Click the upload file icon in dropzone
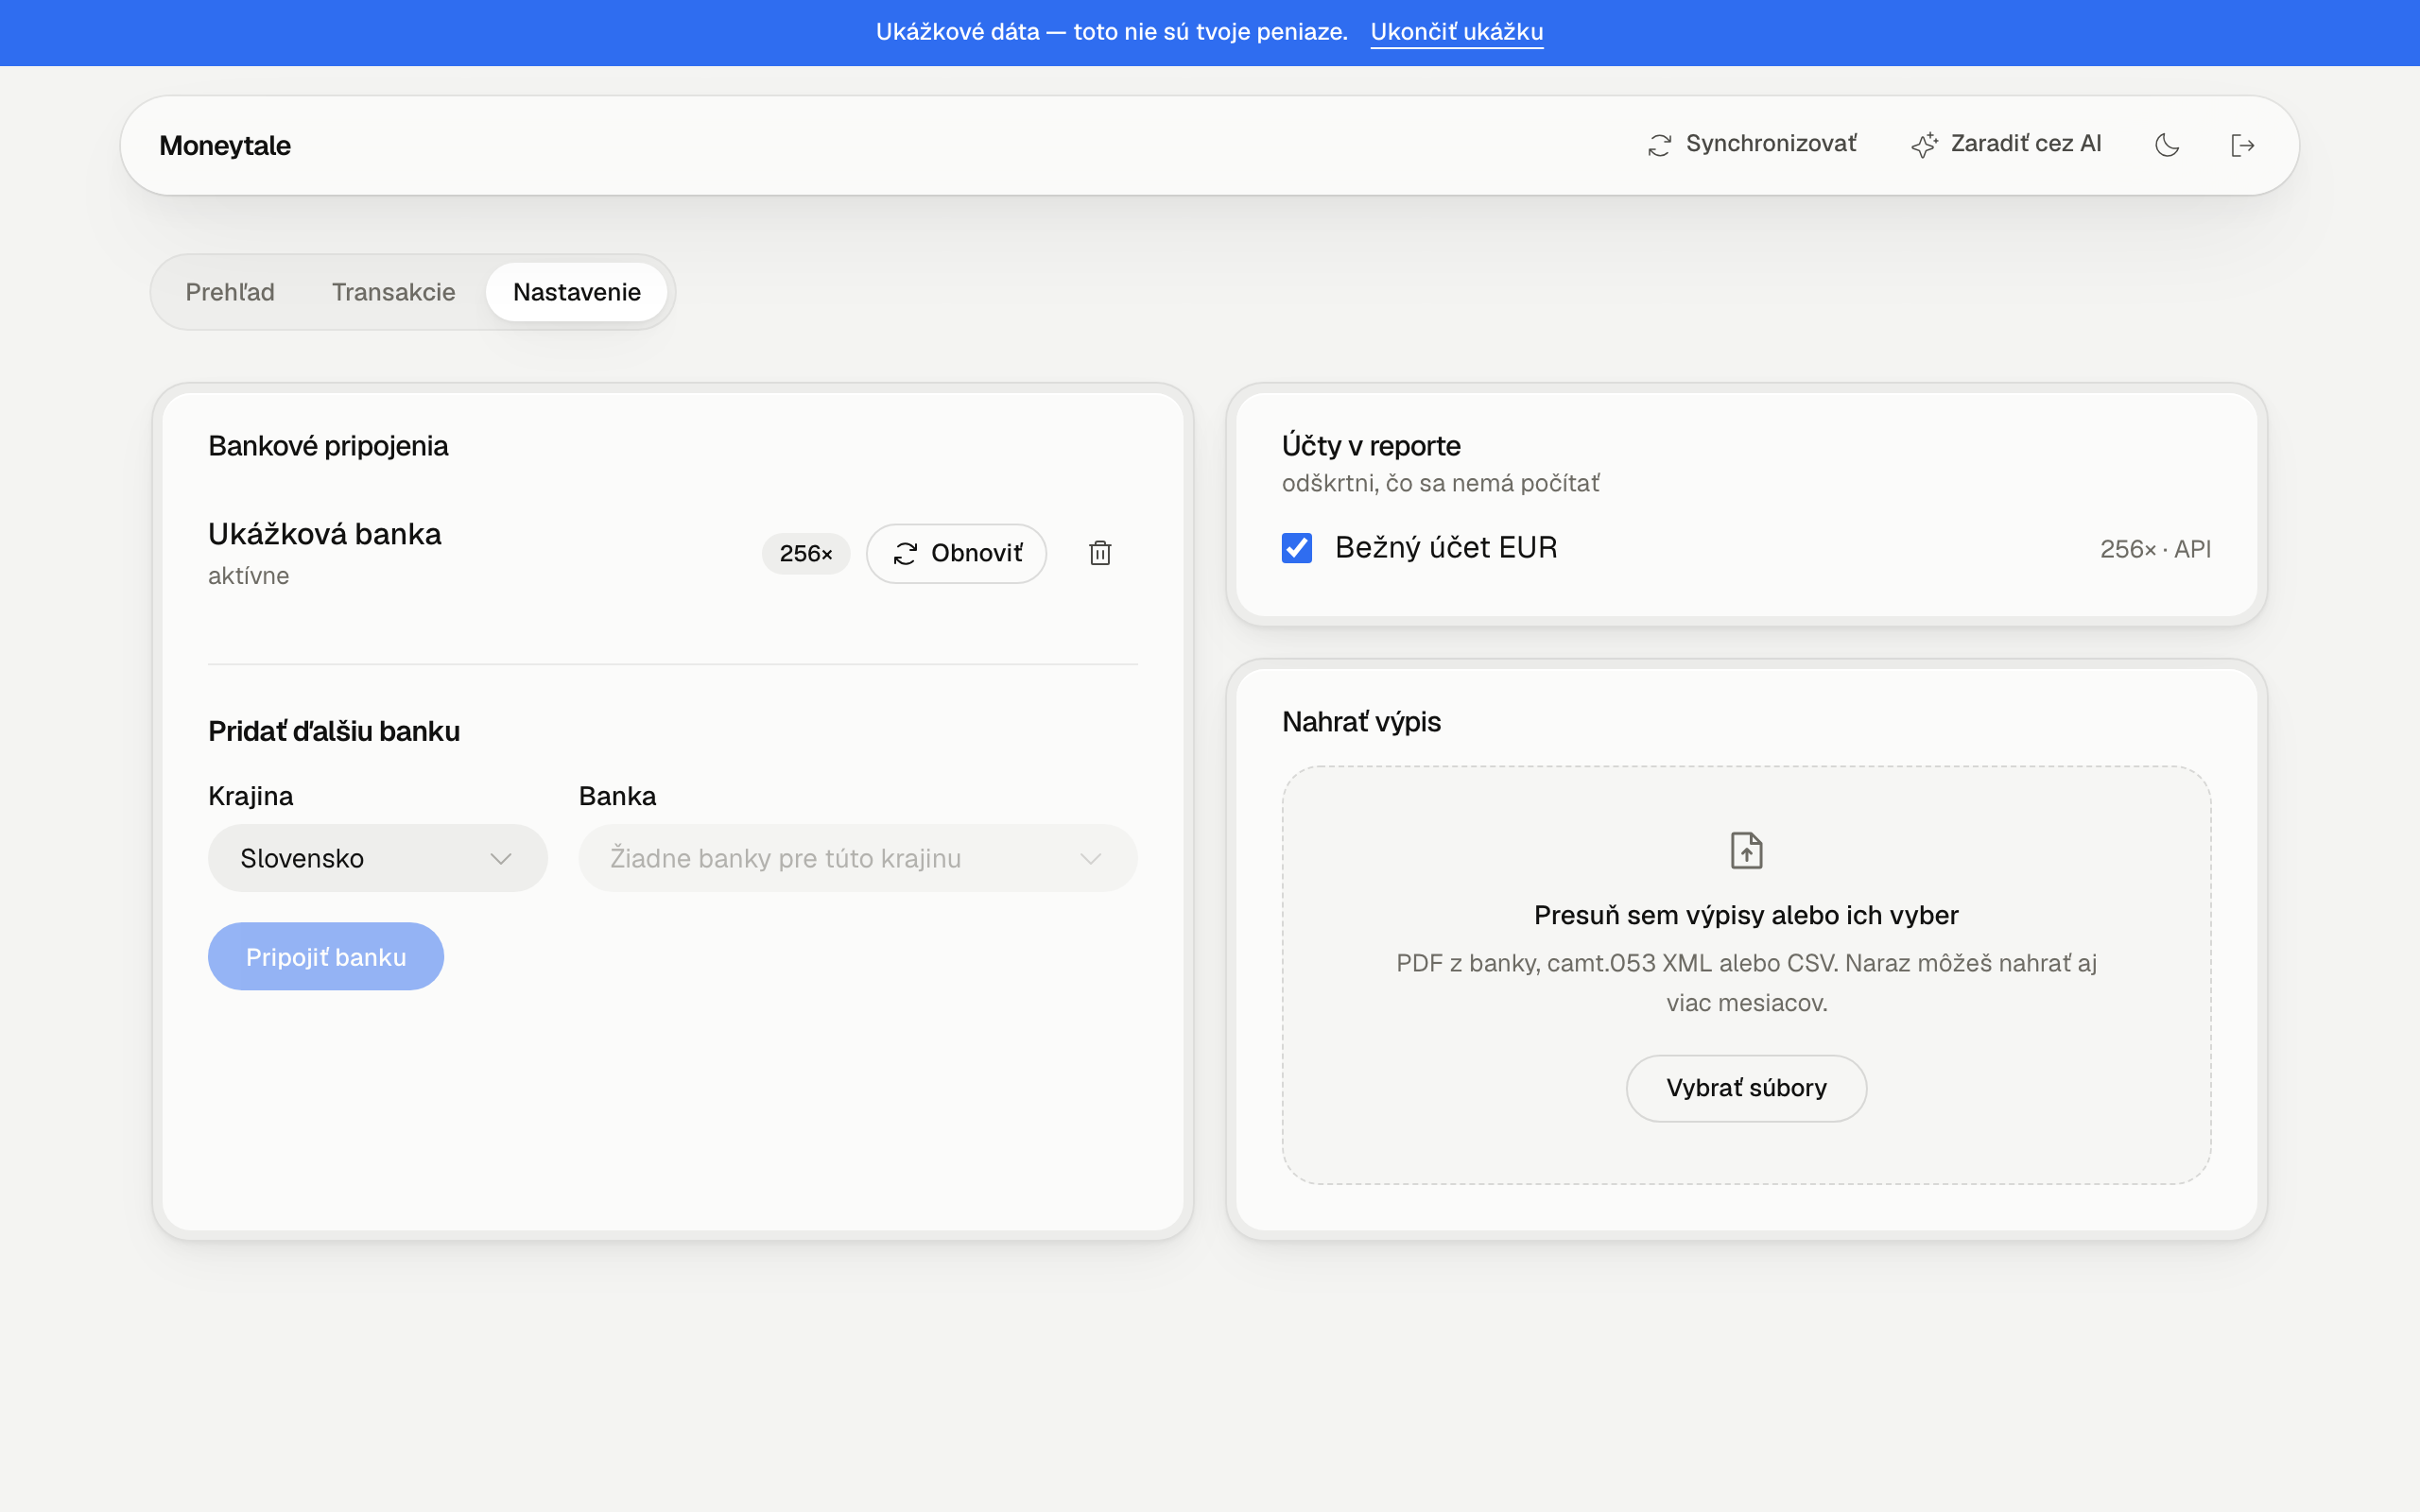 pos(1746,850)
